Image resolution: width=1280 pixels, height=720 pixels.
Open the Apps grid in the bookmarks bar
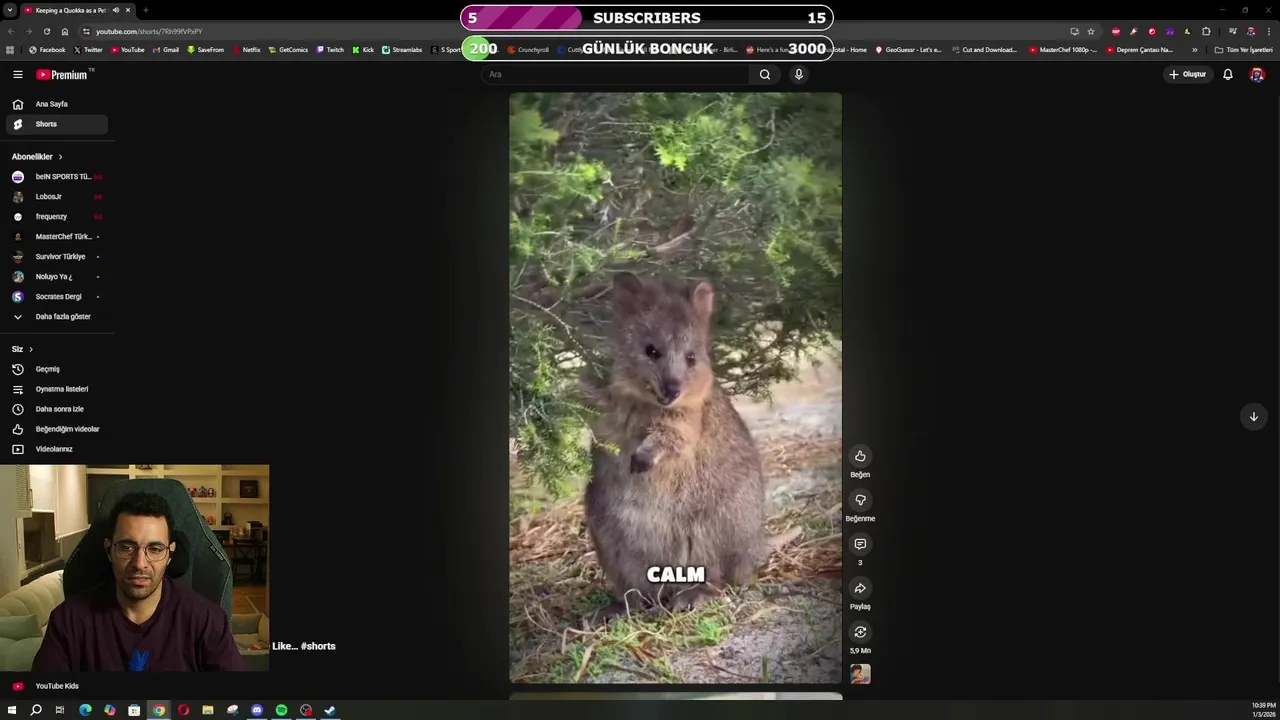coord(10,50)
